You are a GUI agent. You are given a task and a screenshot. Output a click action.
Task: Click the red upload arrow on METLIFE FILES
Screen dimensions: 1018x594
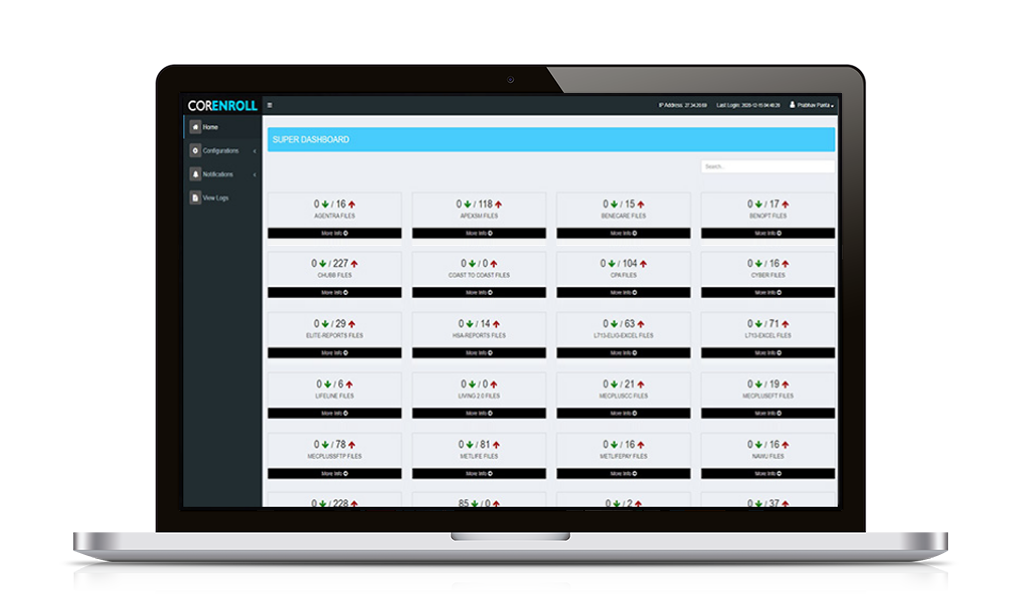[x=497, y=442]
